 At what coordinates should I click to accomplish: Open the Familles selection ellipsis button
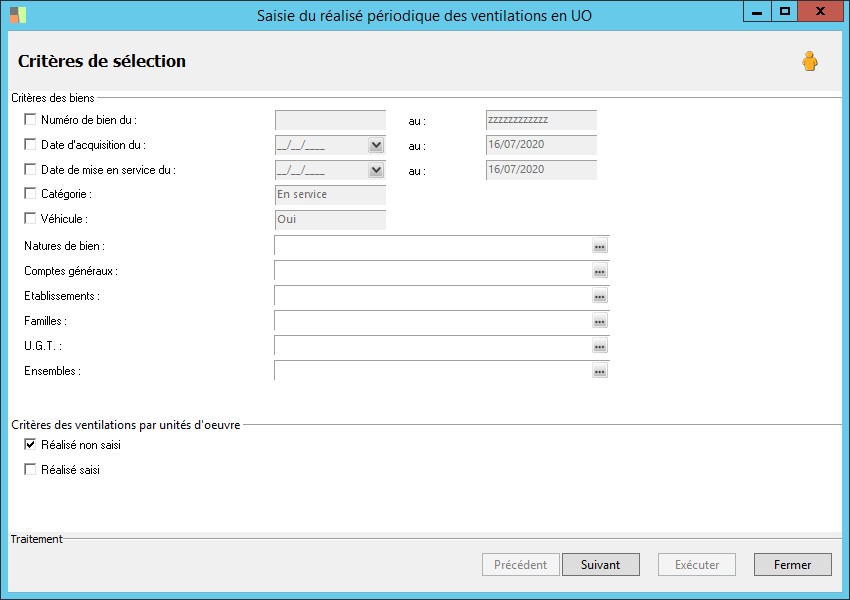coord(599,321)
